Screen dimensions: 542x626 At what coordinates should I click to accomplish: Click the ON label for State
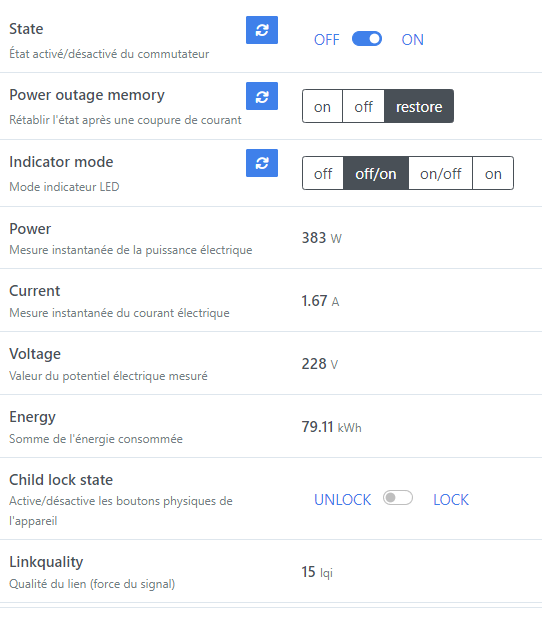412,40
